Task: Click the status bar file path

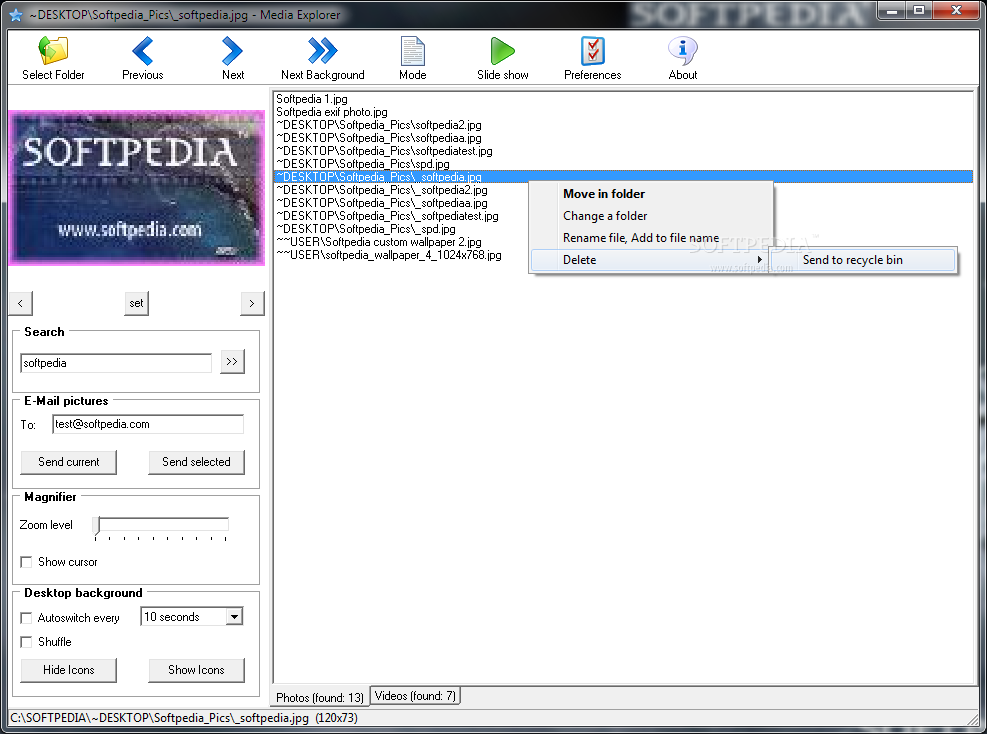Action: pyautogui.click(x=184, y=718)
